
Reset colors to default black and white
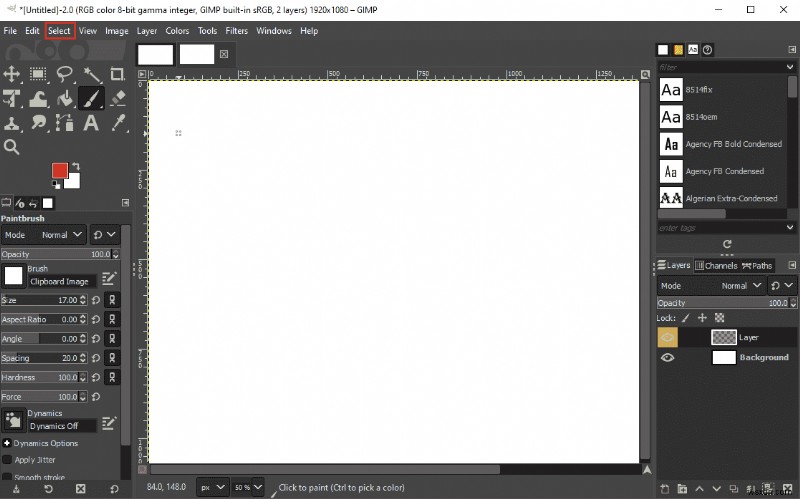coord(56,184)
